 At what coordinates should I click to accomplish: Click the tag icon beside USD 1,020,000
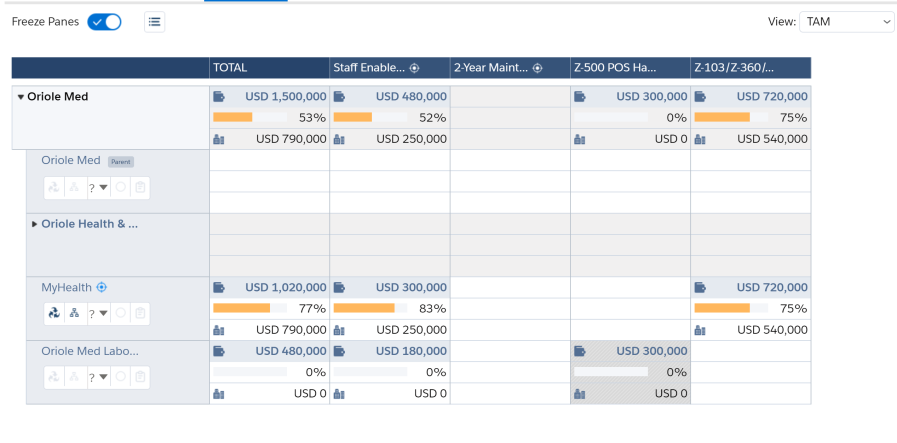pyautogui.click(x=219, y=287)
